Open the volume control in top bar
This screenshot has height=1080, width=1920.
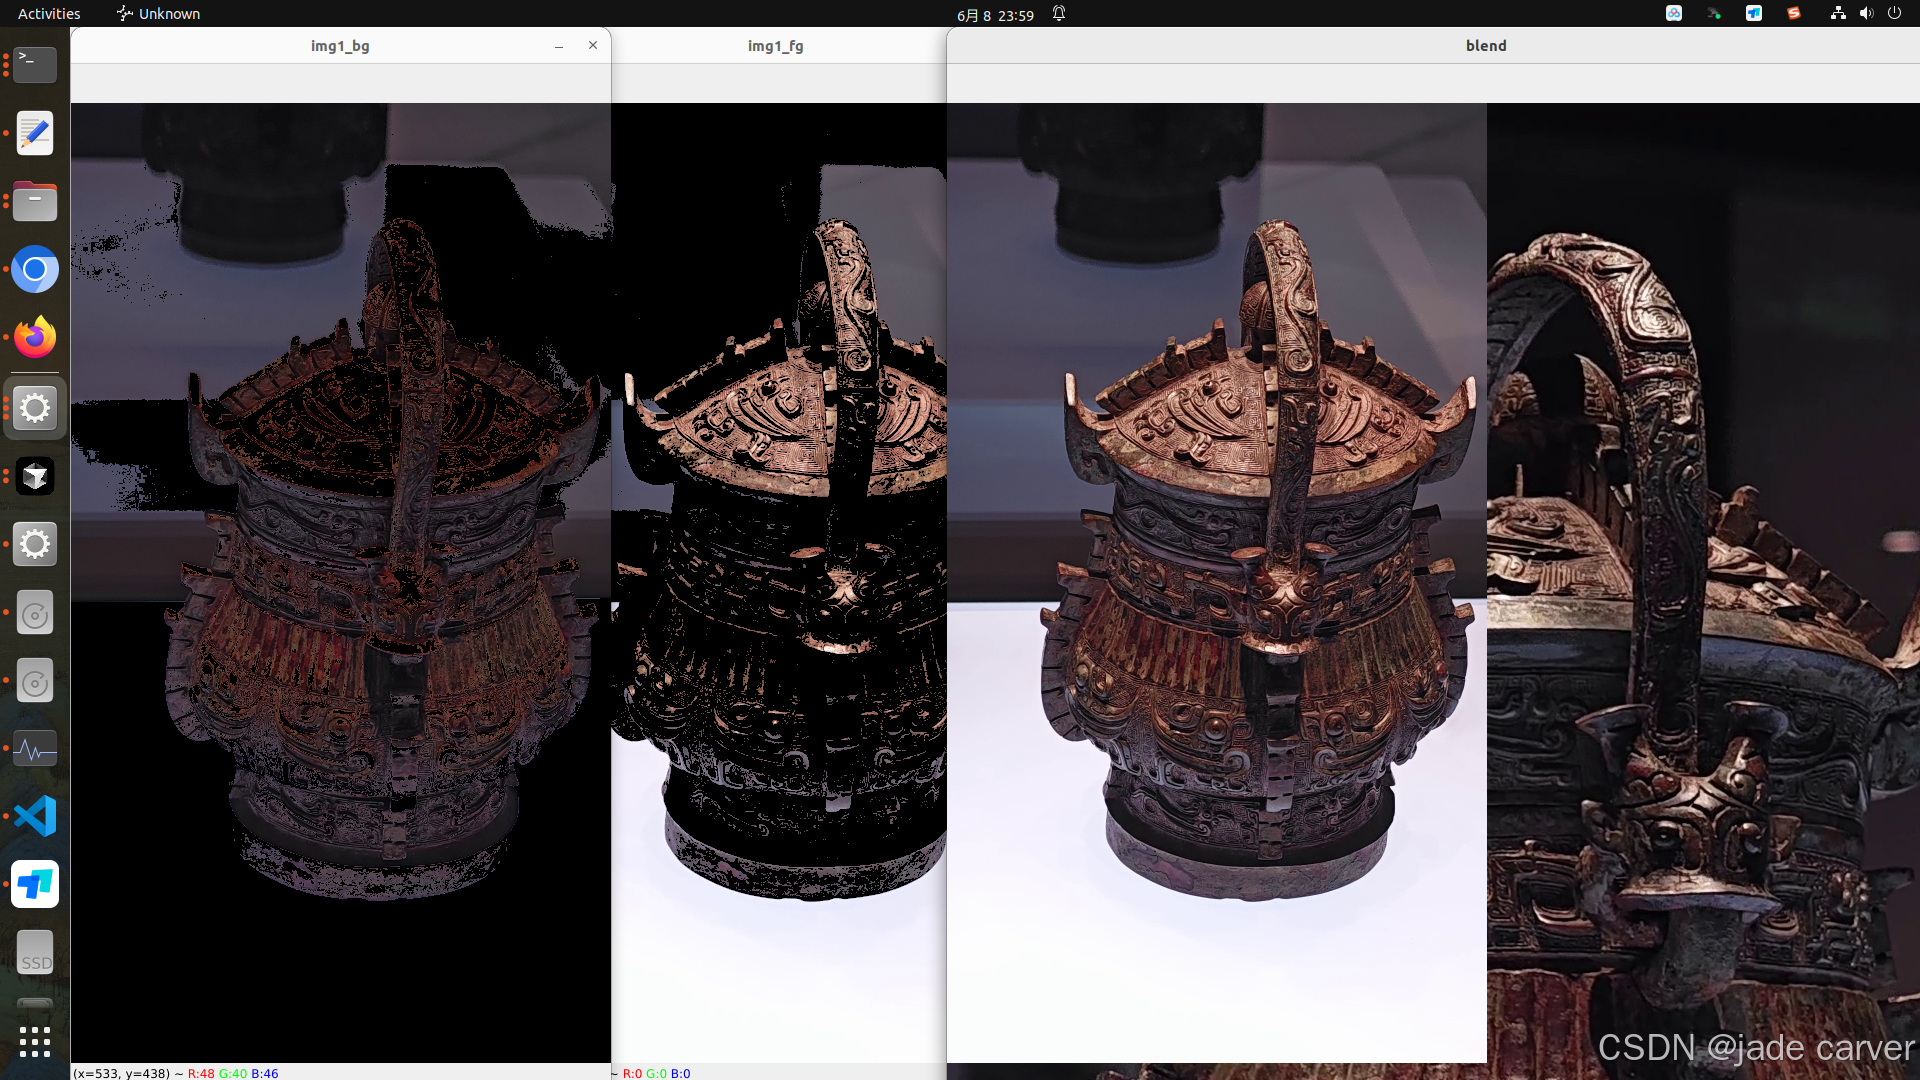tap(1866, 13)
